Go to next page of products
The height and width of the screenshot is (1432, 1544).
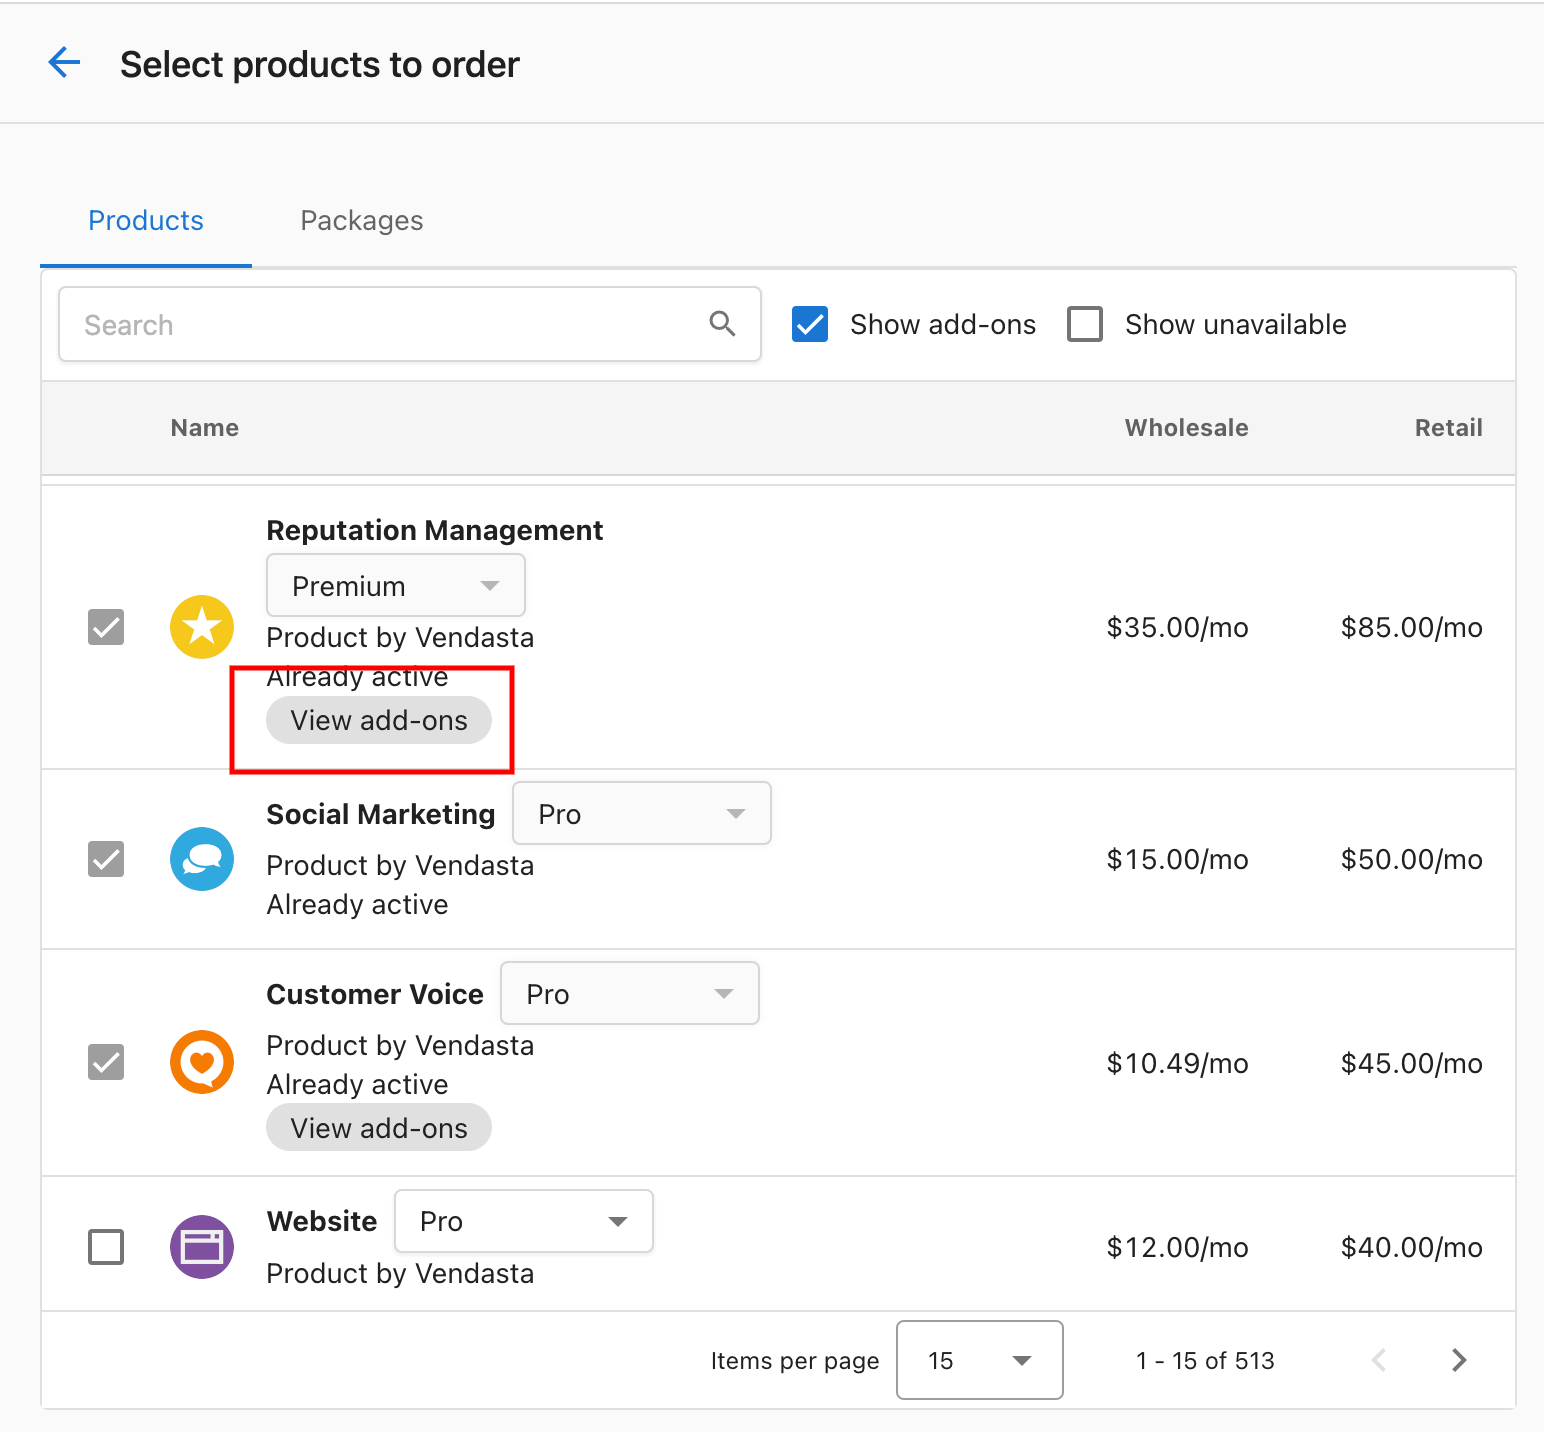[1459, 1360]
